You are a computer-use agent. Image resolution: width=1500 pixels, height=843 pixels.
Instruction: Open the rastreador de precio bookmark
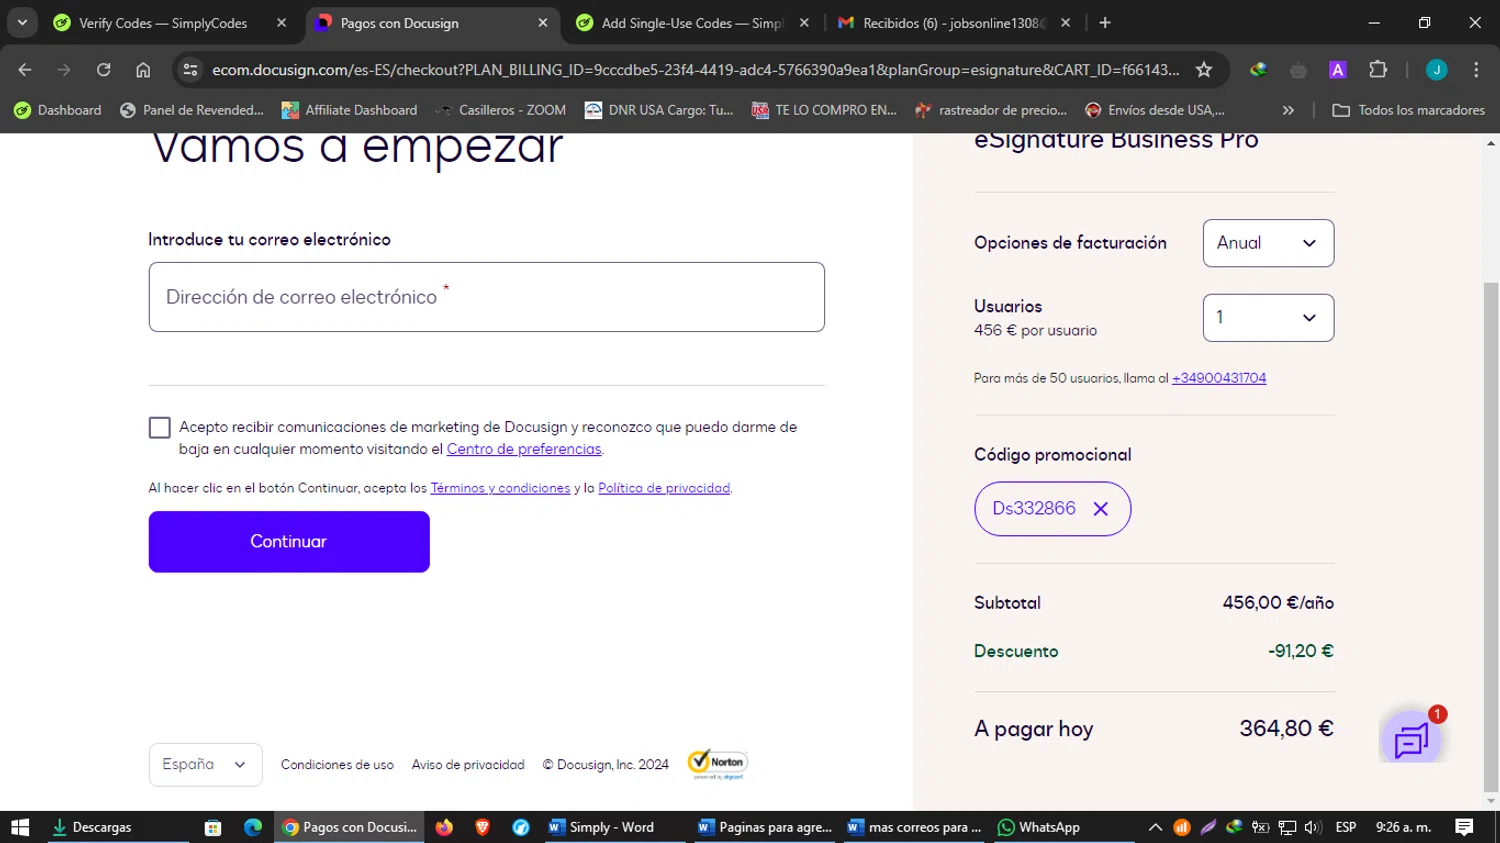pyautogui.click(x=991, y=110)
